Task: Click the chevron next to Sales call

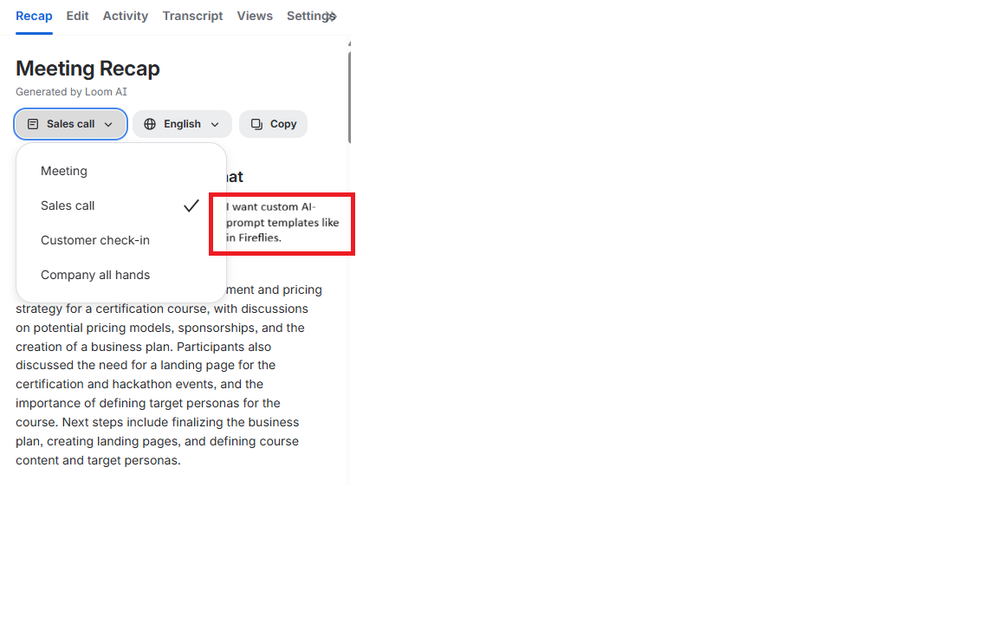Action: click(108, 125)
